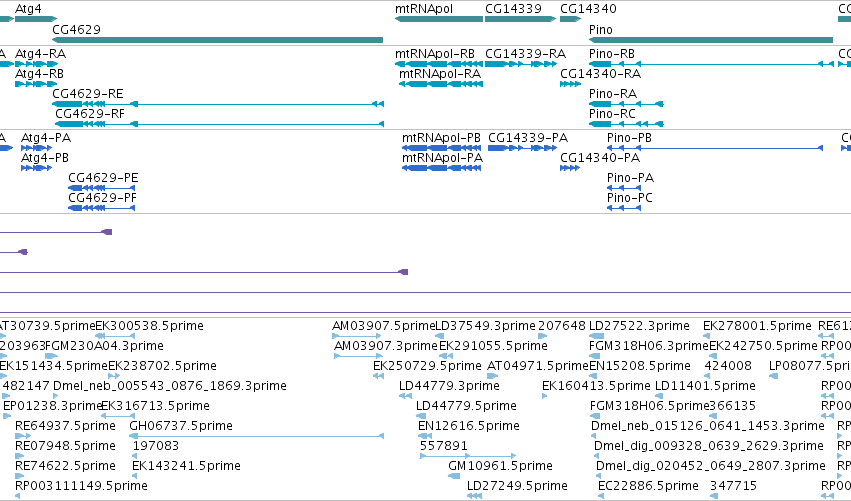The height and width of the screenshot is (501, 851).
Task: Select transcript mtRNApol-RB
Action: 435,54
